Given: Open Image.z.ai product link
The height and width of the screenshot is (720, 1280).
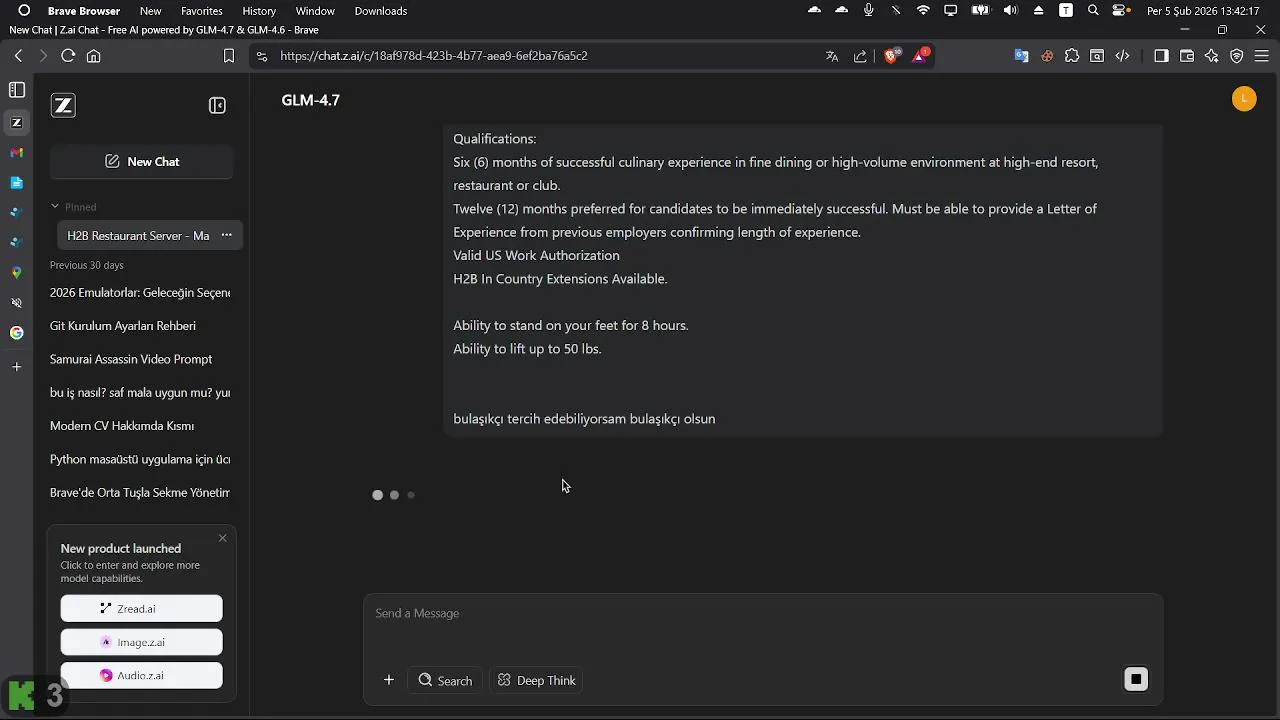Looking at the screenshot, I should tap(141, 642).
